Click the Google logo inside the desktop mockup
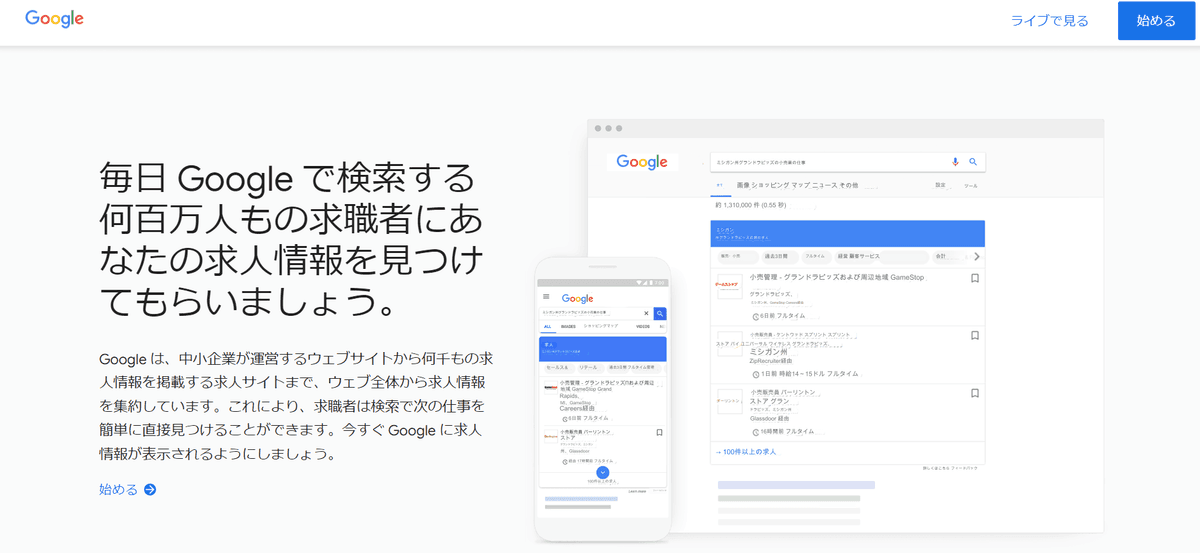The width and height of the screenshot is (1200, 553). coord(641,162)
